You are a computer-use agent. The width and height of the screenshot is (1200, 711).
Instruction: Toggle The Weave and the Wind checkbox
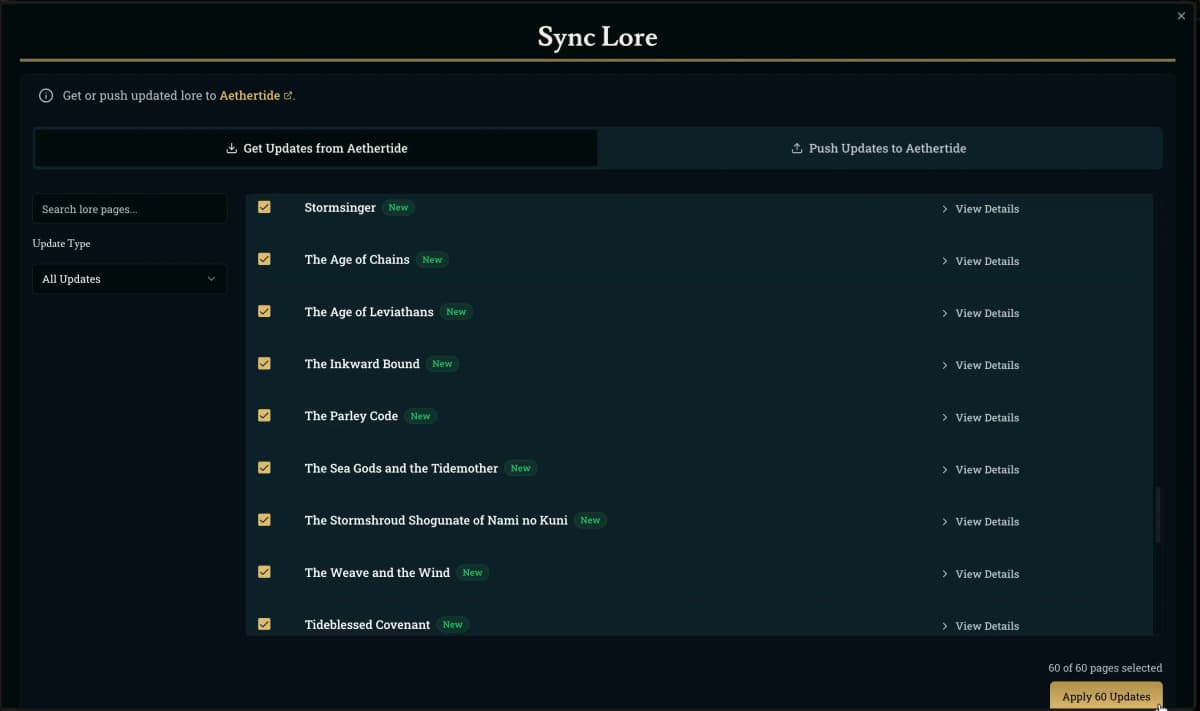(x=264, y=572)
